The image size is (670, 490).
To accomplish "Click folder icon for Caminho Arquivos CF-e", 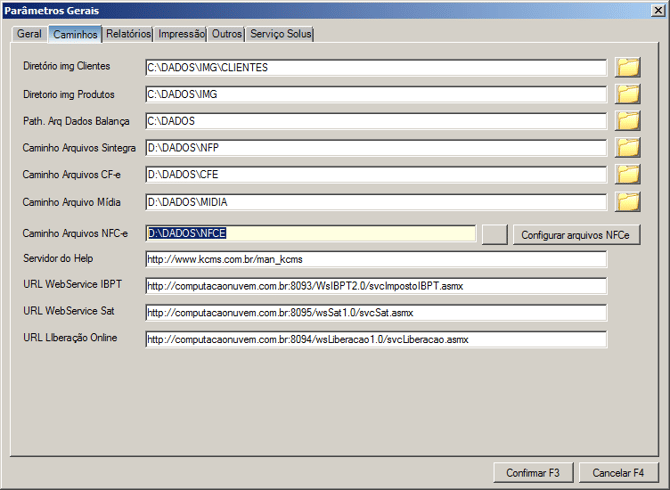I will [x=627, y=175].
